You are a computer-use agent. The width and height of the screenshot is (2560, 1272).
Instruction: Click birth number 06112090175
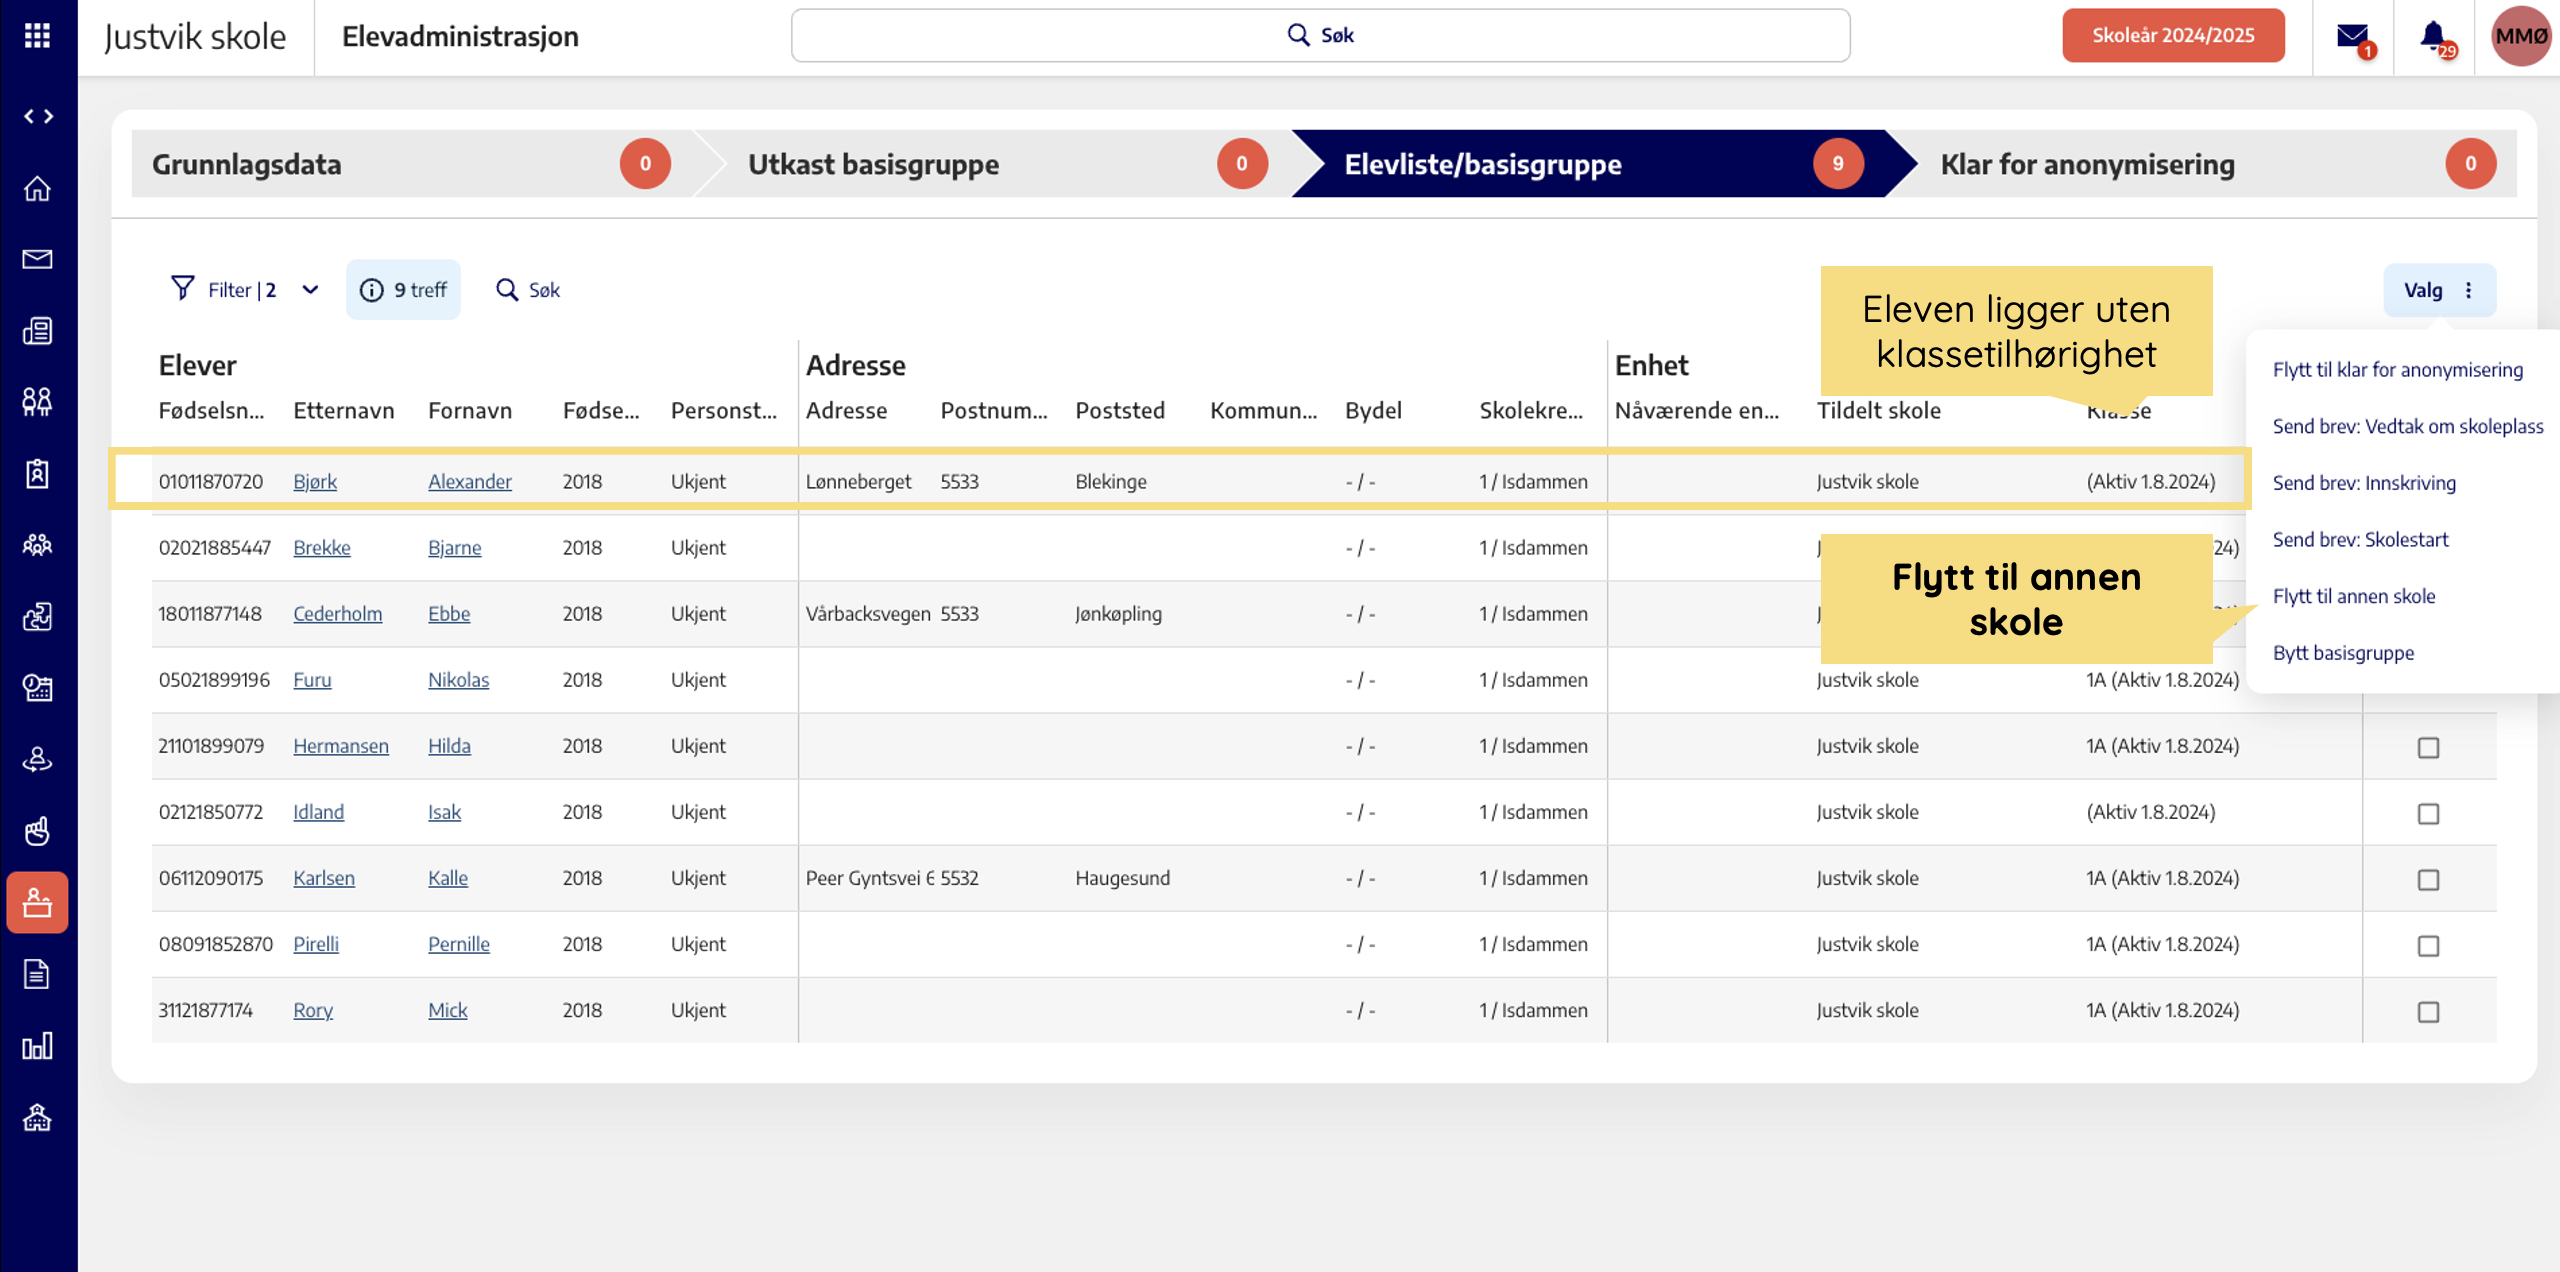(210, 877)
